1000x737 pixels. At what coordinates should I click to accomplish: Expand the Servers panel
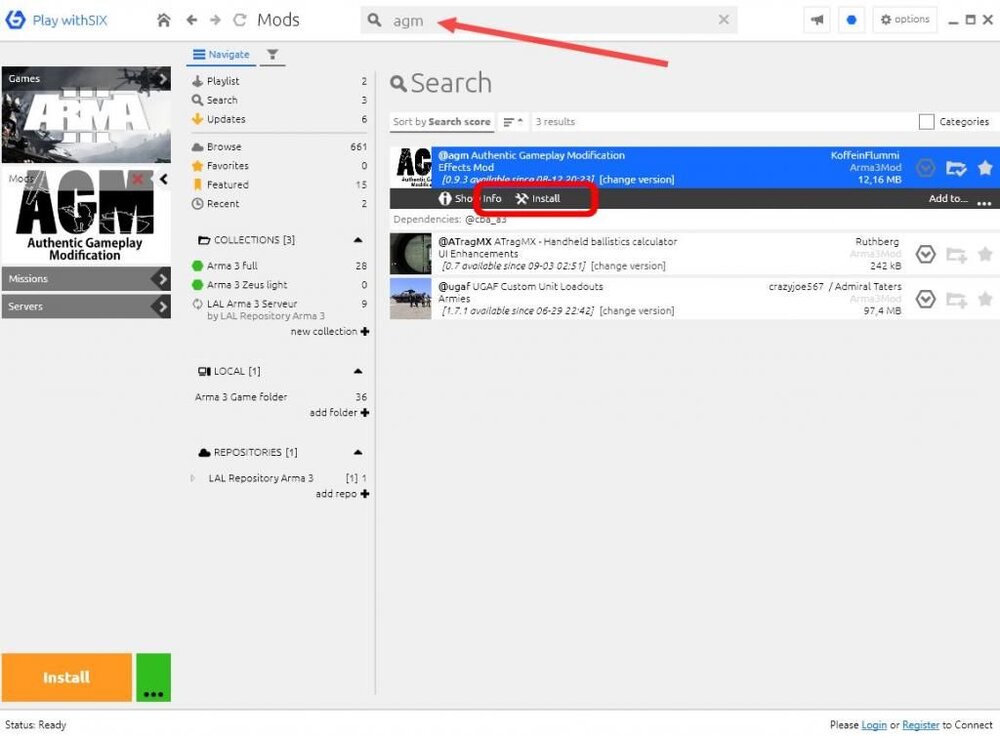click(x=86, y=307)
